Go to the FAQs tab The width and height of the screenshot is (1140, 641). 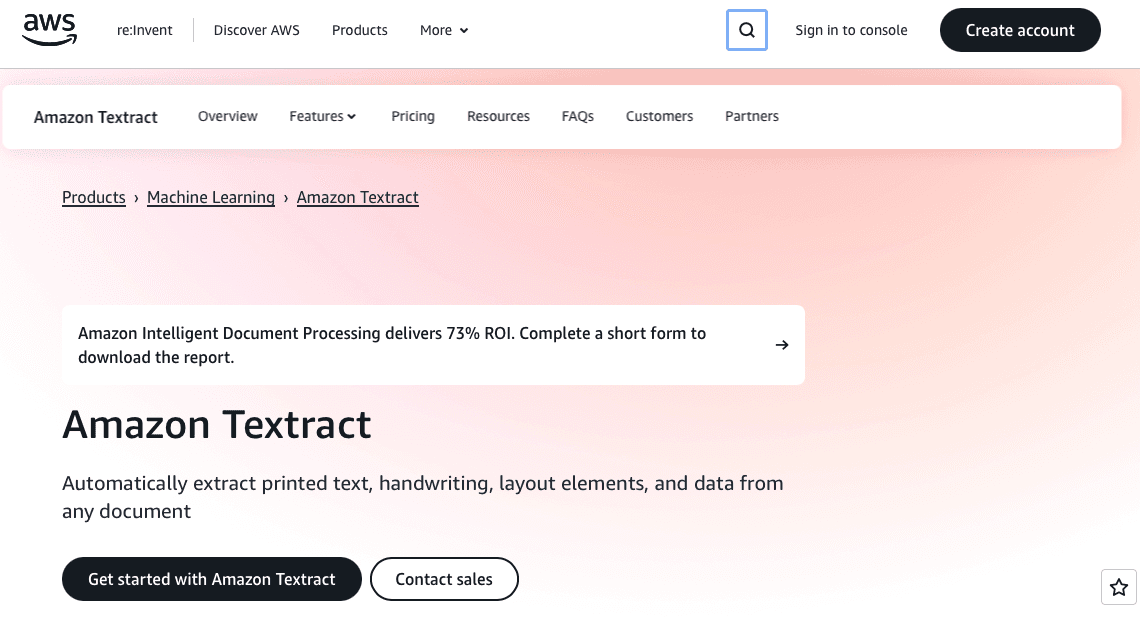click(x=578, y=116)
